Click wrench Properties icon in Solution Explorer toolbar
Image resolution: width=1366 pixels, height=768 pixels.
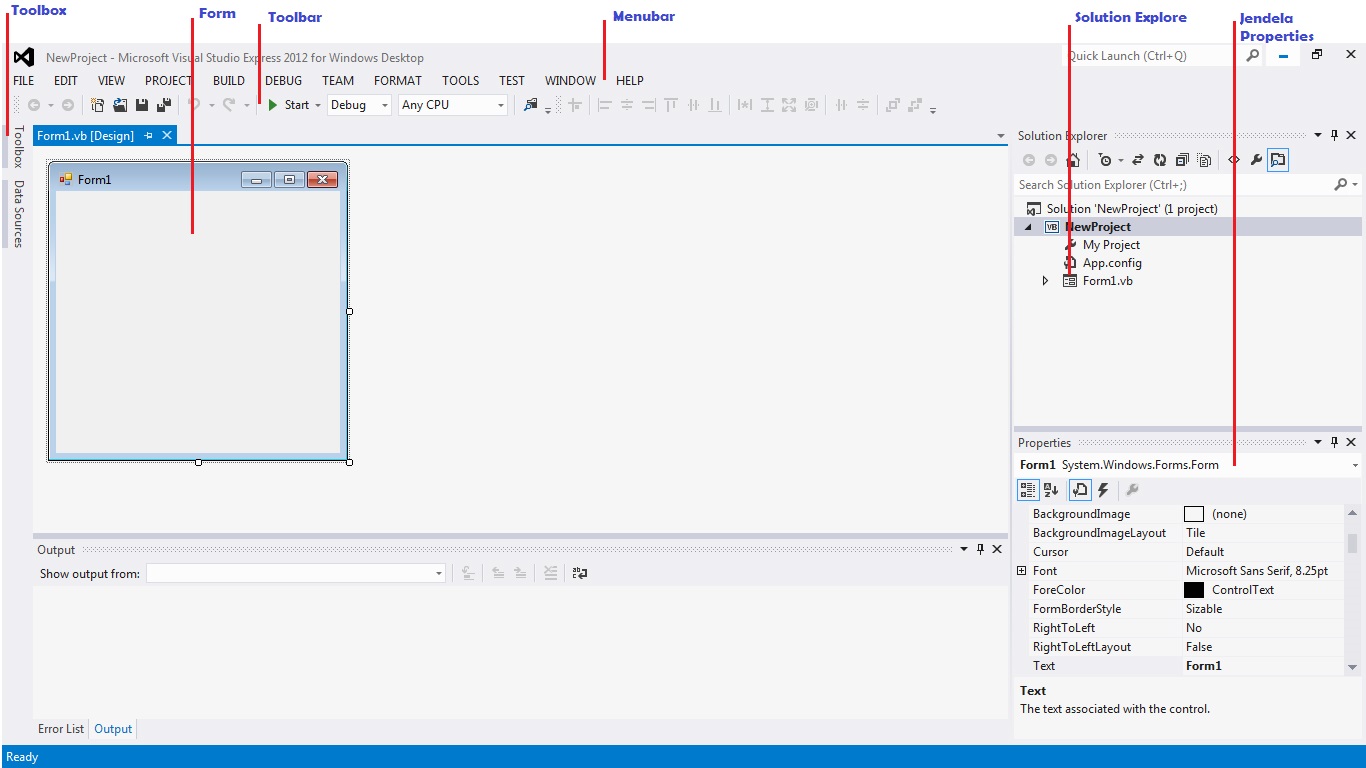pyautogui.click(x=1256, y=160)
